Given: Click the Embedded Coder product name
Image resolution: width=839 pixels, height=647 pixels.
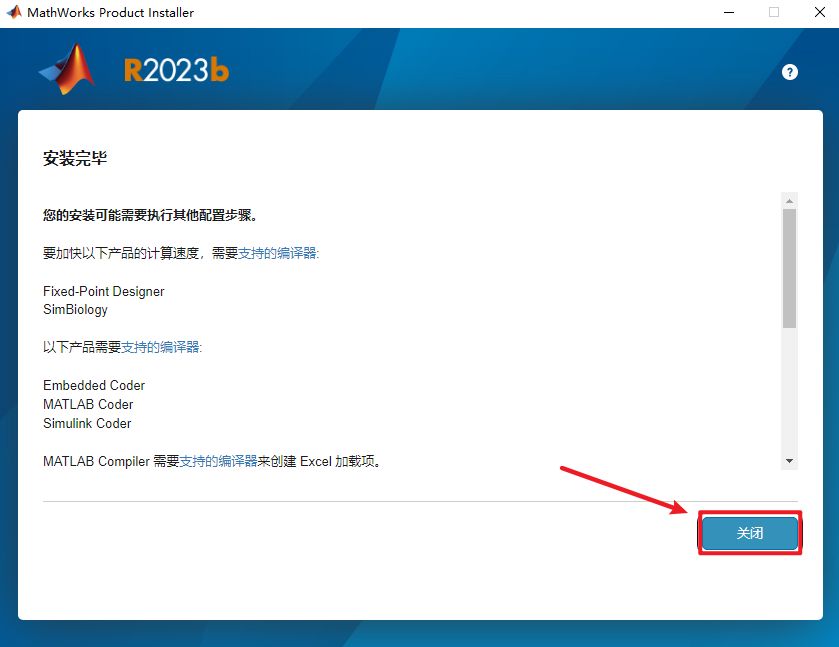Looking at the screenshot, I should (94, 385).
